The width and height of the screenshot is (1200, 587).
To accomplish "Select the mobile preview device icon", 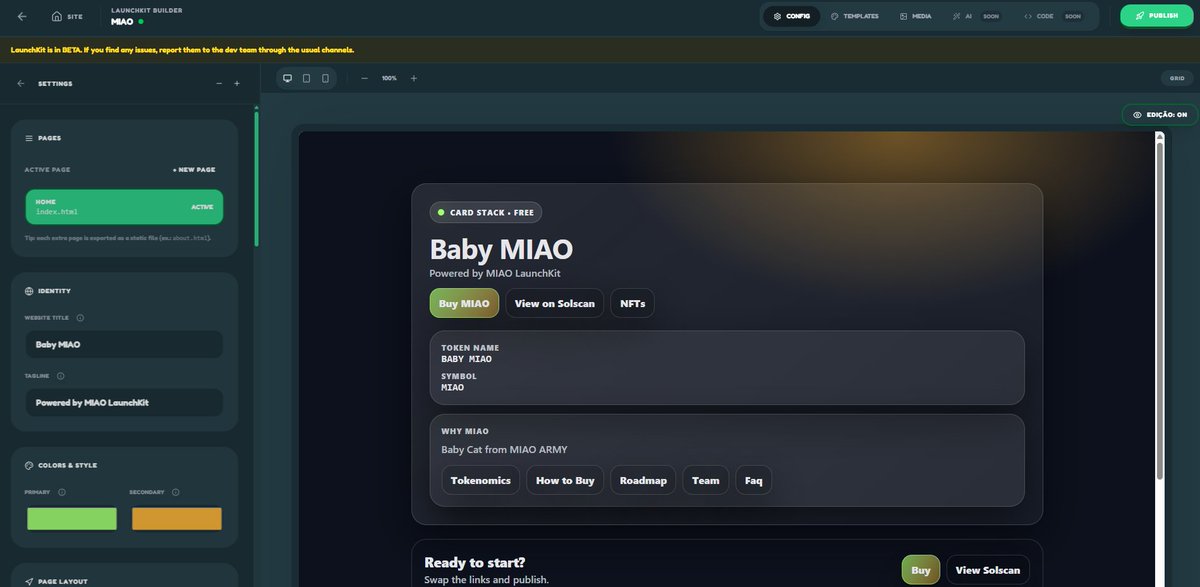I will (x=325, y=78).
